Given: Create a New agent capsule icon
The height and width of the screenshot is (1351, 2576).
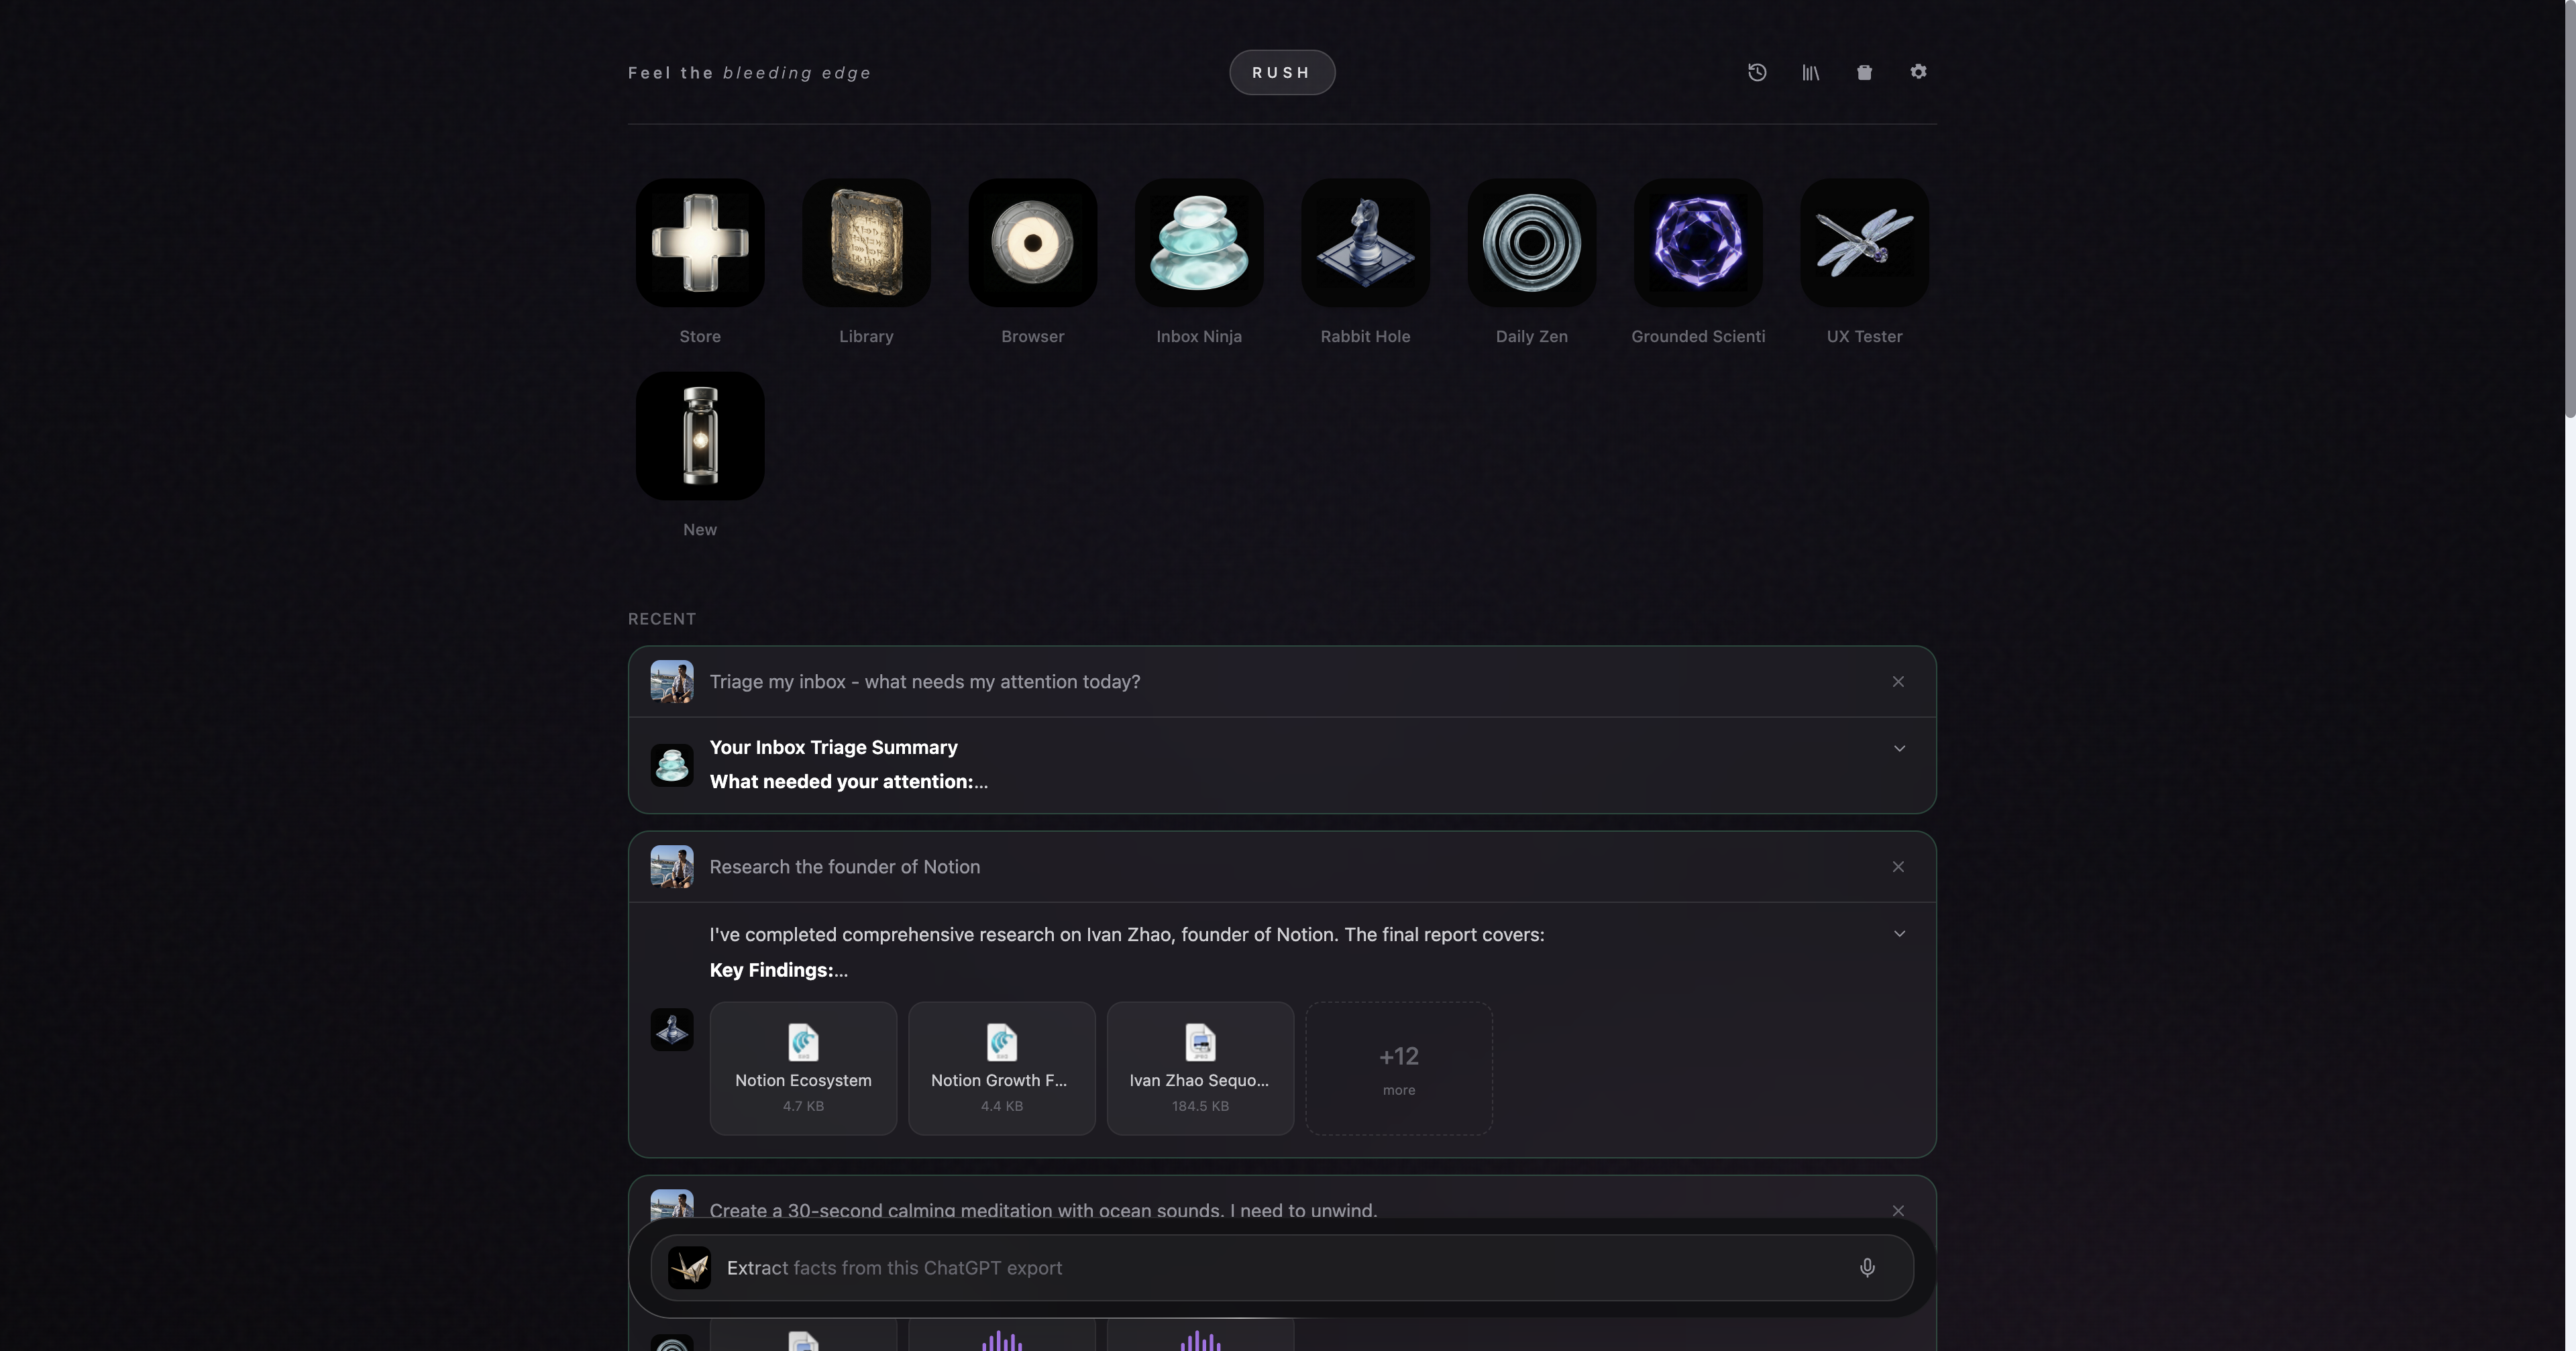Looking at the screenshot, I should click(x=700, y=436).
